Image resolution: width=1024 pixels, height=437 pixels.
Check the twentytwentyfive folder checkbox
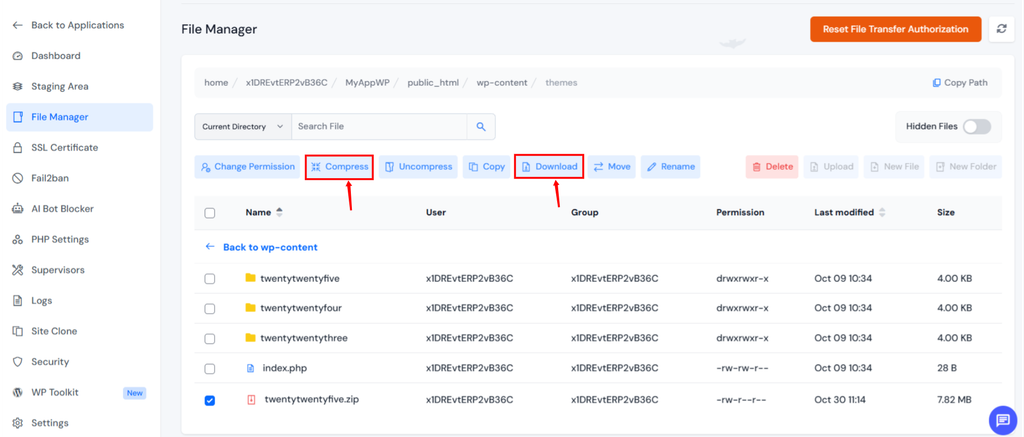(x=210, y=279)
